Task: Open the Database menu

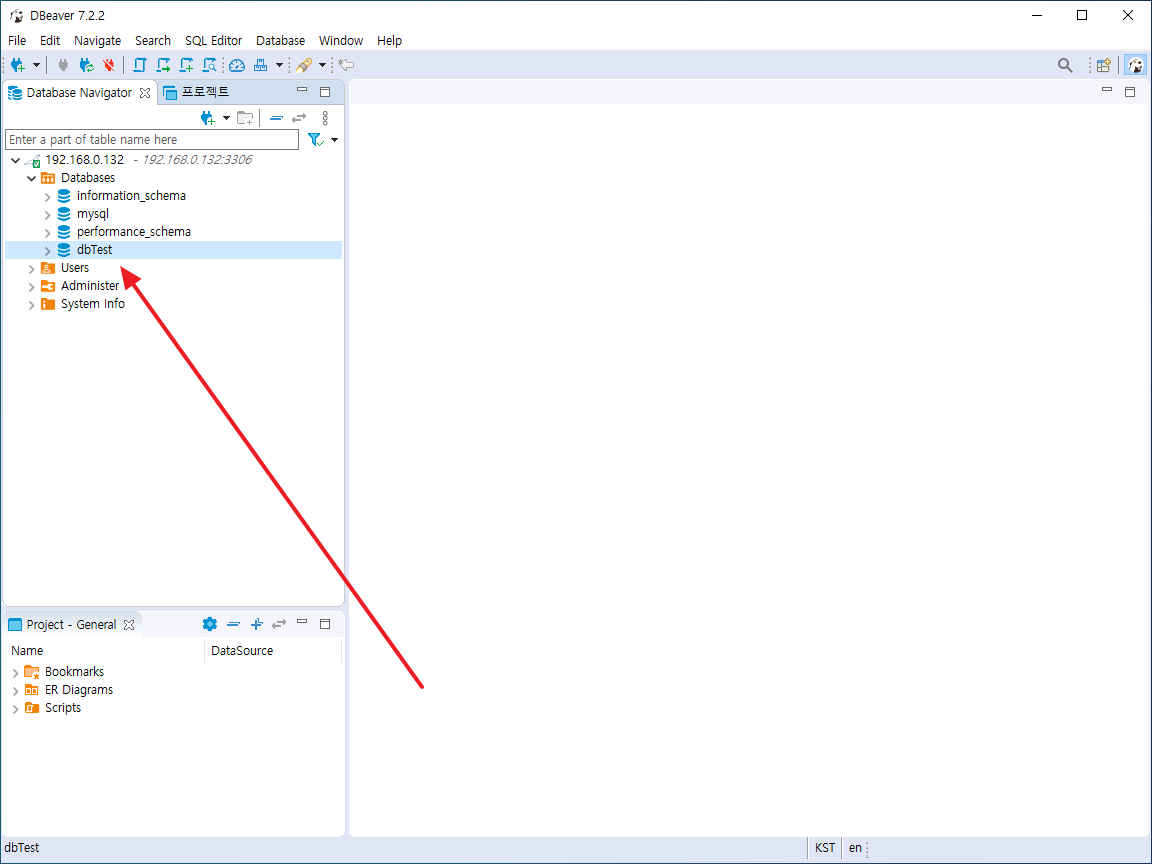Action: pyautogui.click(x=281, y=40)
